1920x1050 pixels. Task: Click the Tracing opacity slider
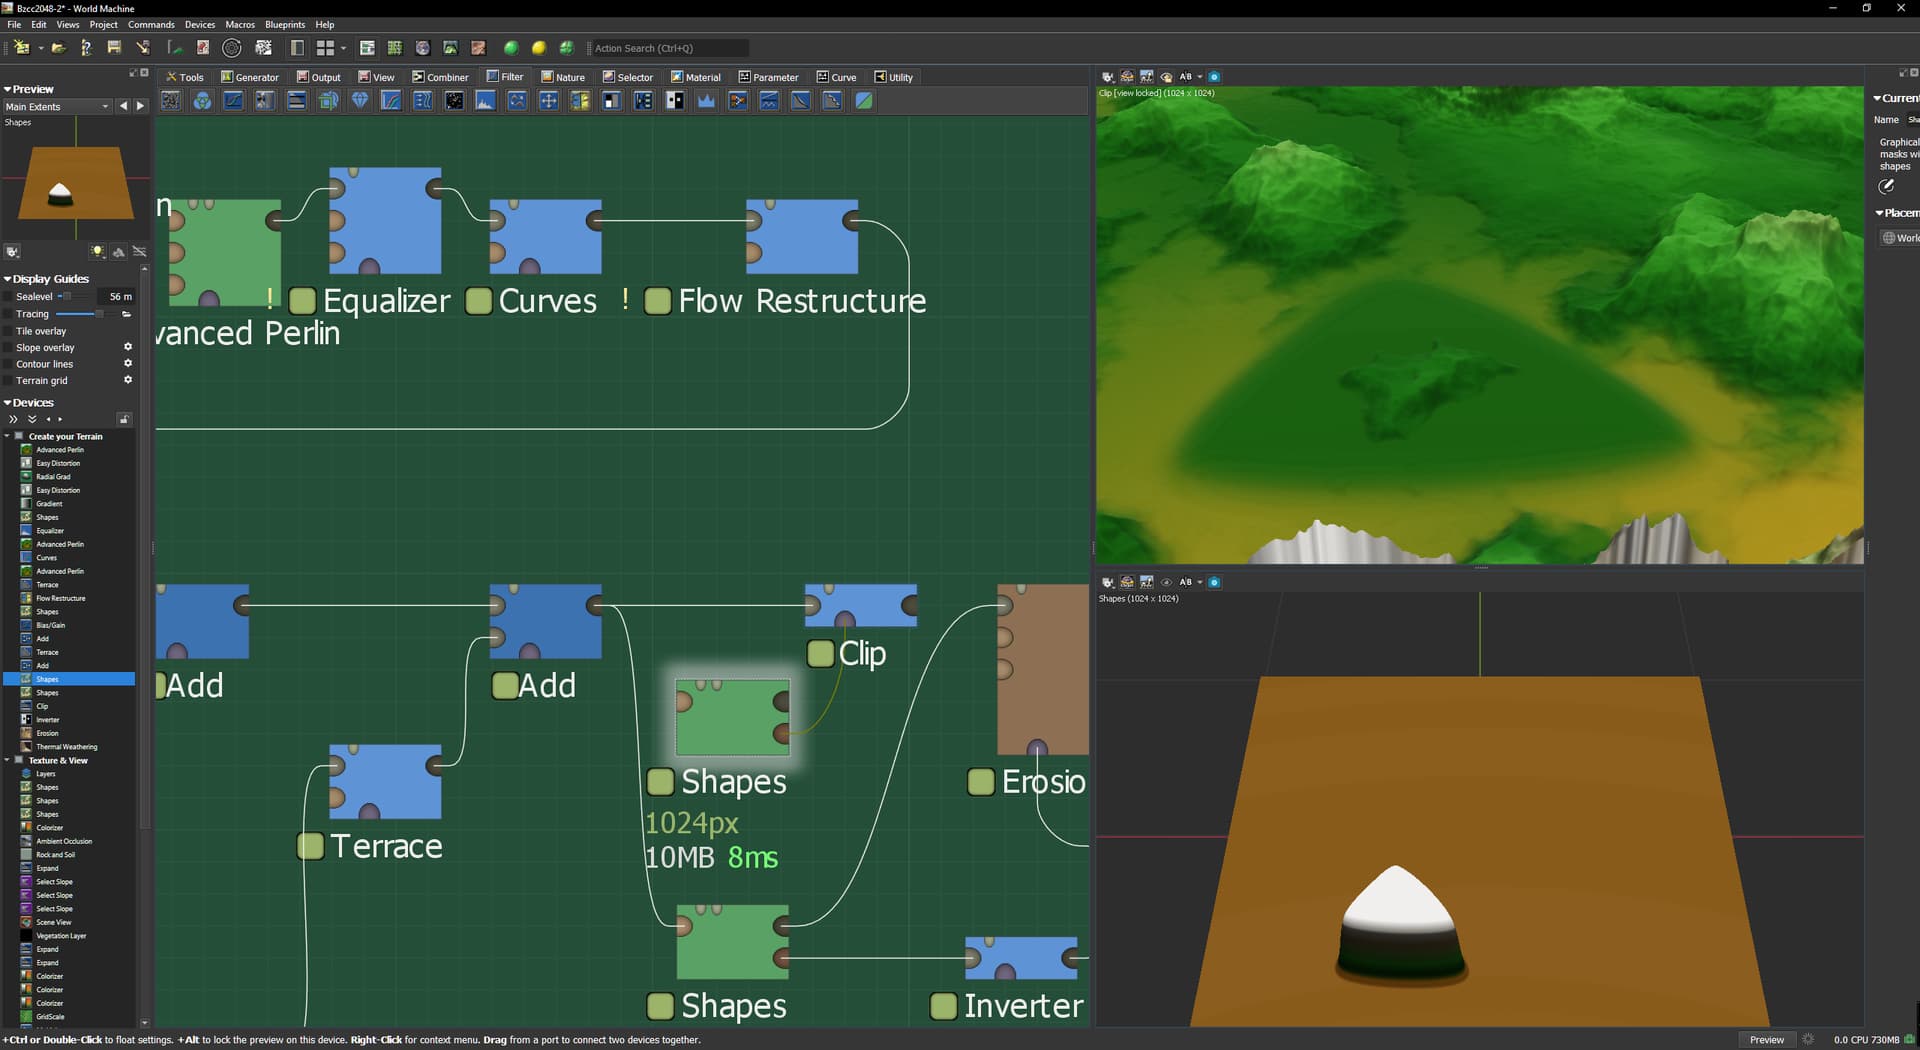(x=81, y=314)
